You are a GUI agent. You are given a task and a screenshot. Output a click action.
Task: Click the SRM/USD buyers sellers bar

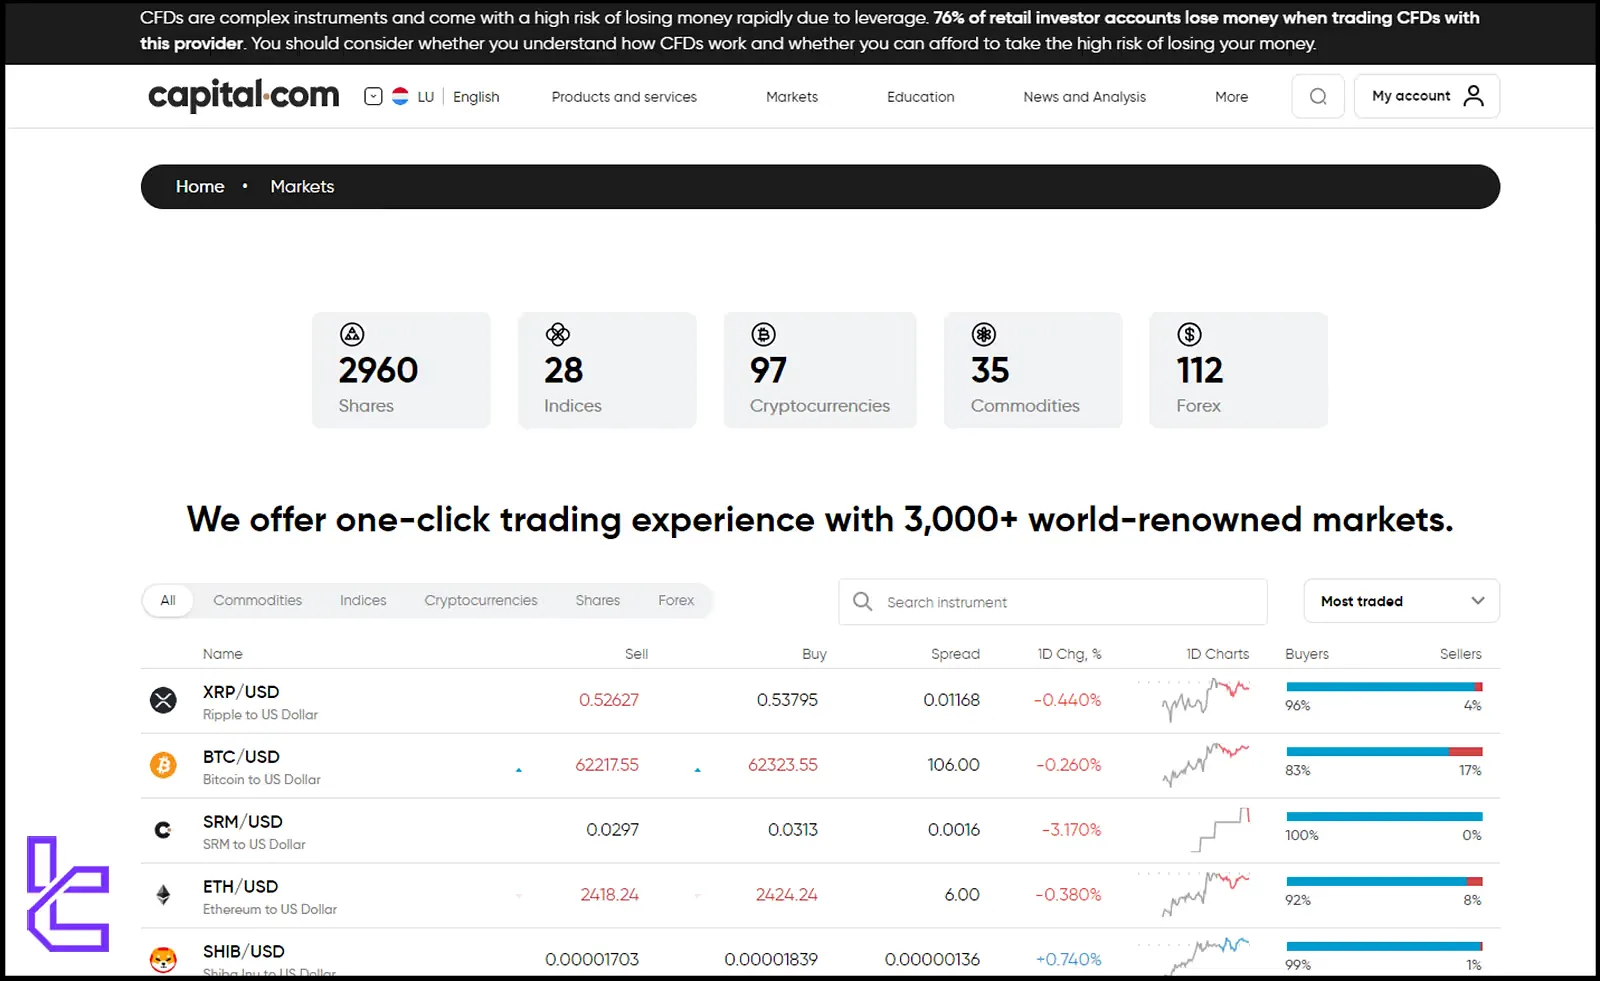click(1384, 817)
